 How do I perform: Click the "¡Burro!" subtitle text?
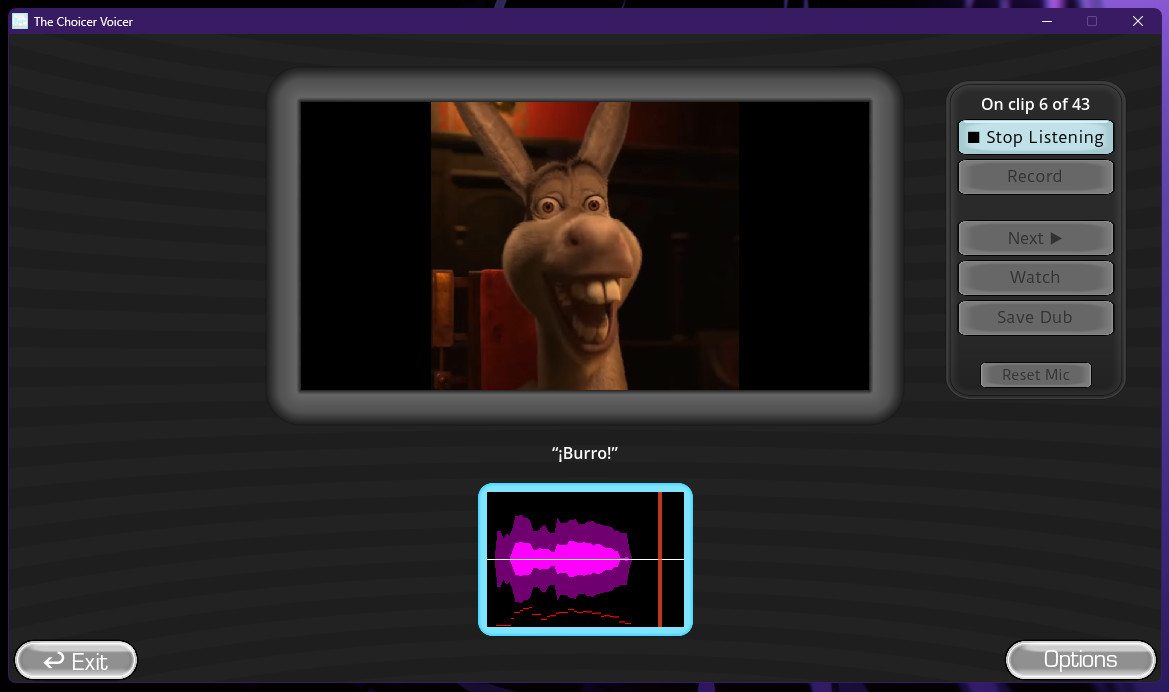(x=584, y=453)
